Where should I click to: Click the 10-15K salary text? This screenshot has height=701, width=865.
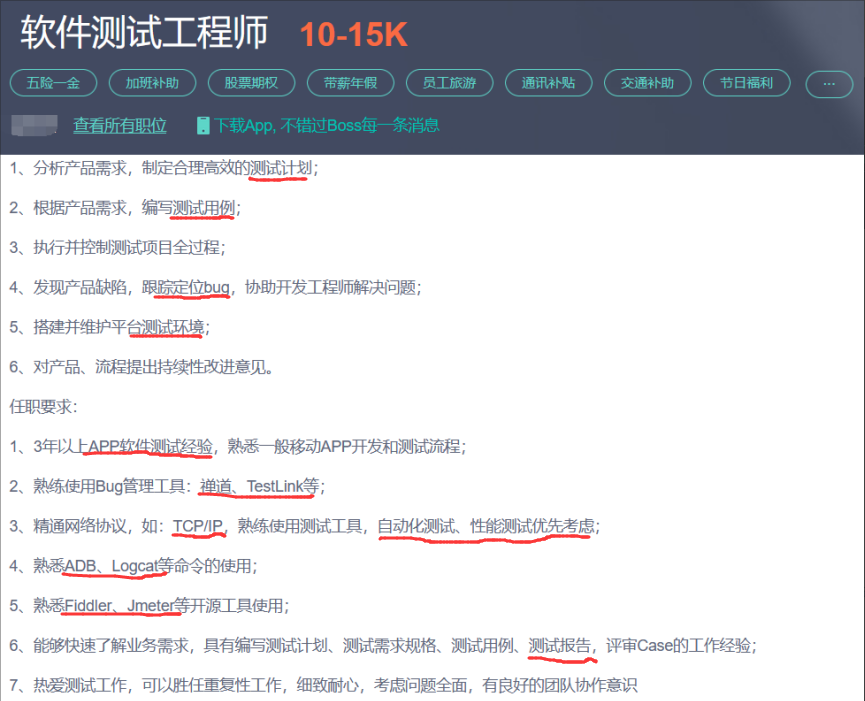(352, 33)
